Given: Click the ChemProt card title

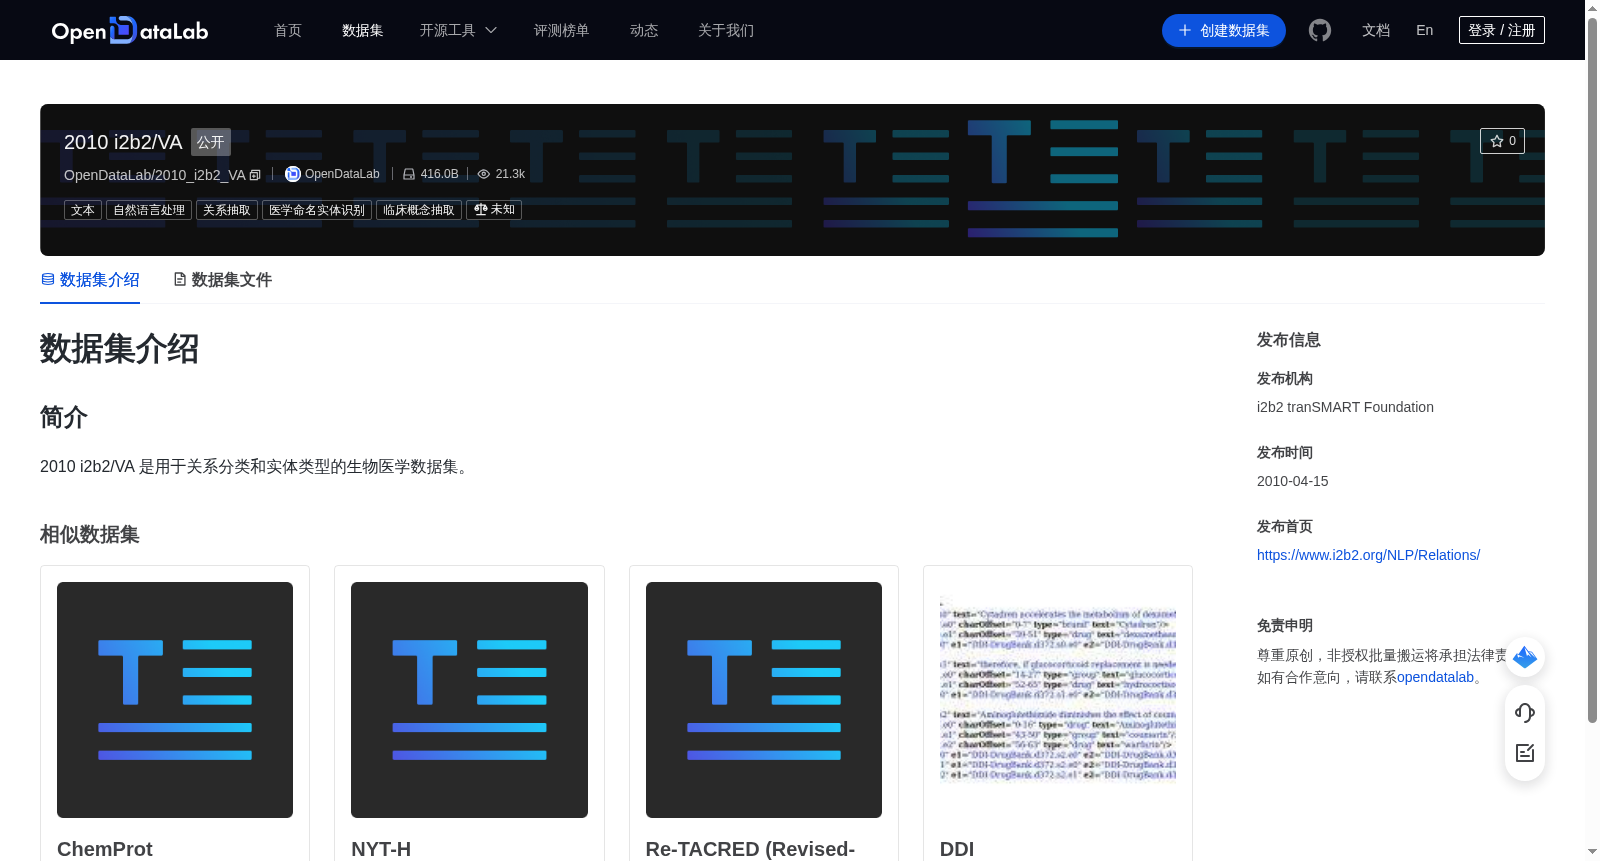Looking at the screenshot, I should (105, 849).
